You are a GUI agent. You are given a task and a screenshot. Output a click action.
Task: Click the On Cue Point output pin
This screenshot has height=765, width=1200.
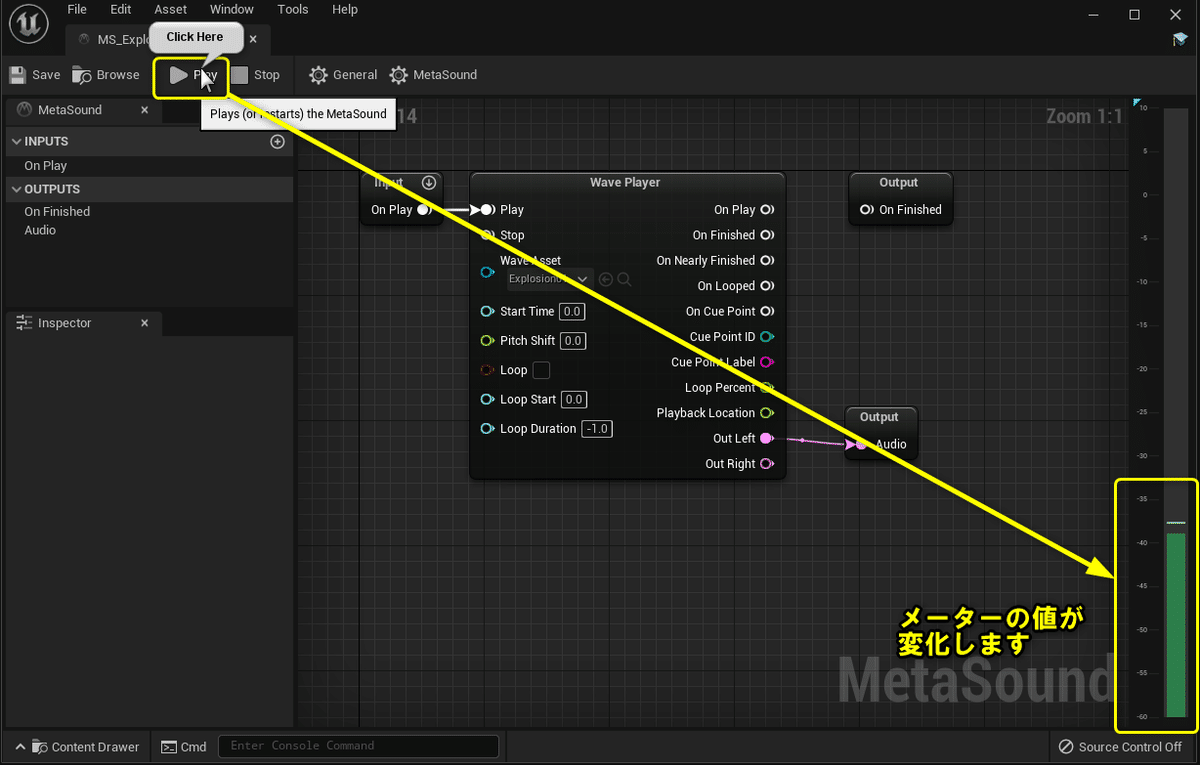[x=767, y=312]
